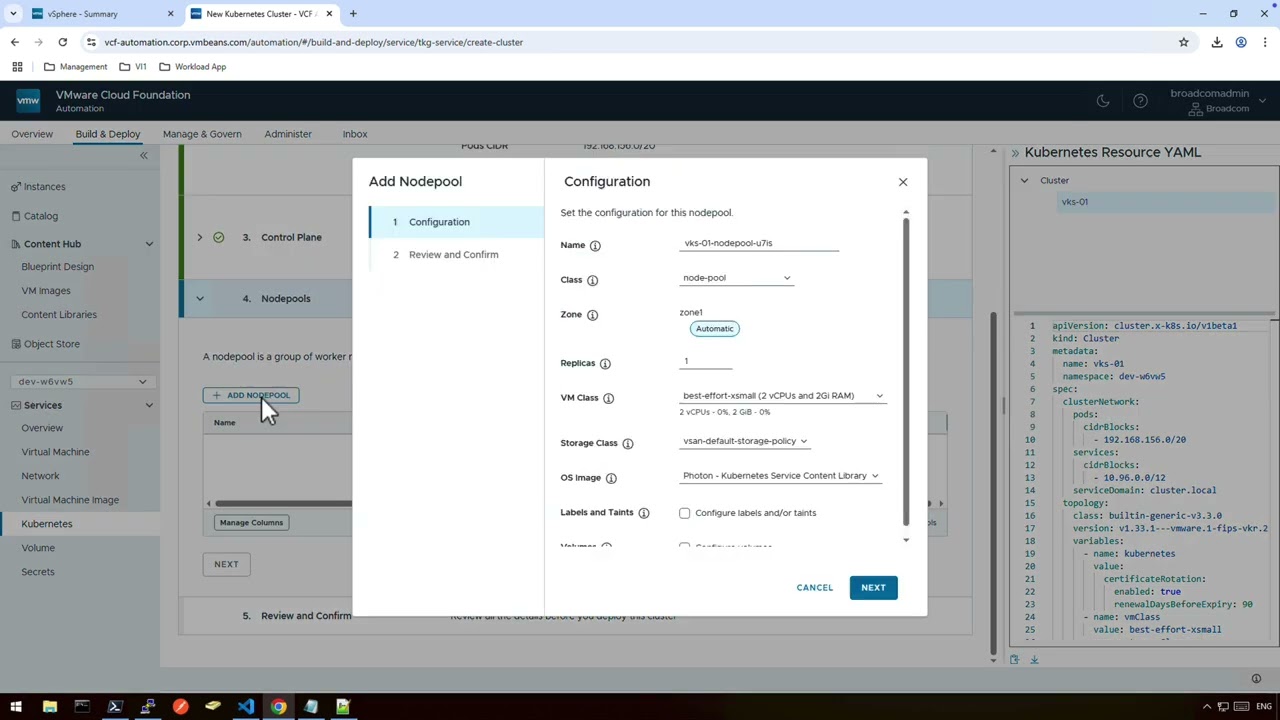1280x720 pixels.
Task: Open the node-pool Class dropdown
Action: pos(736,278)
